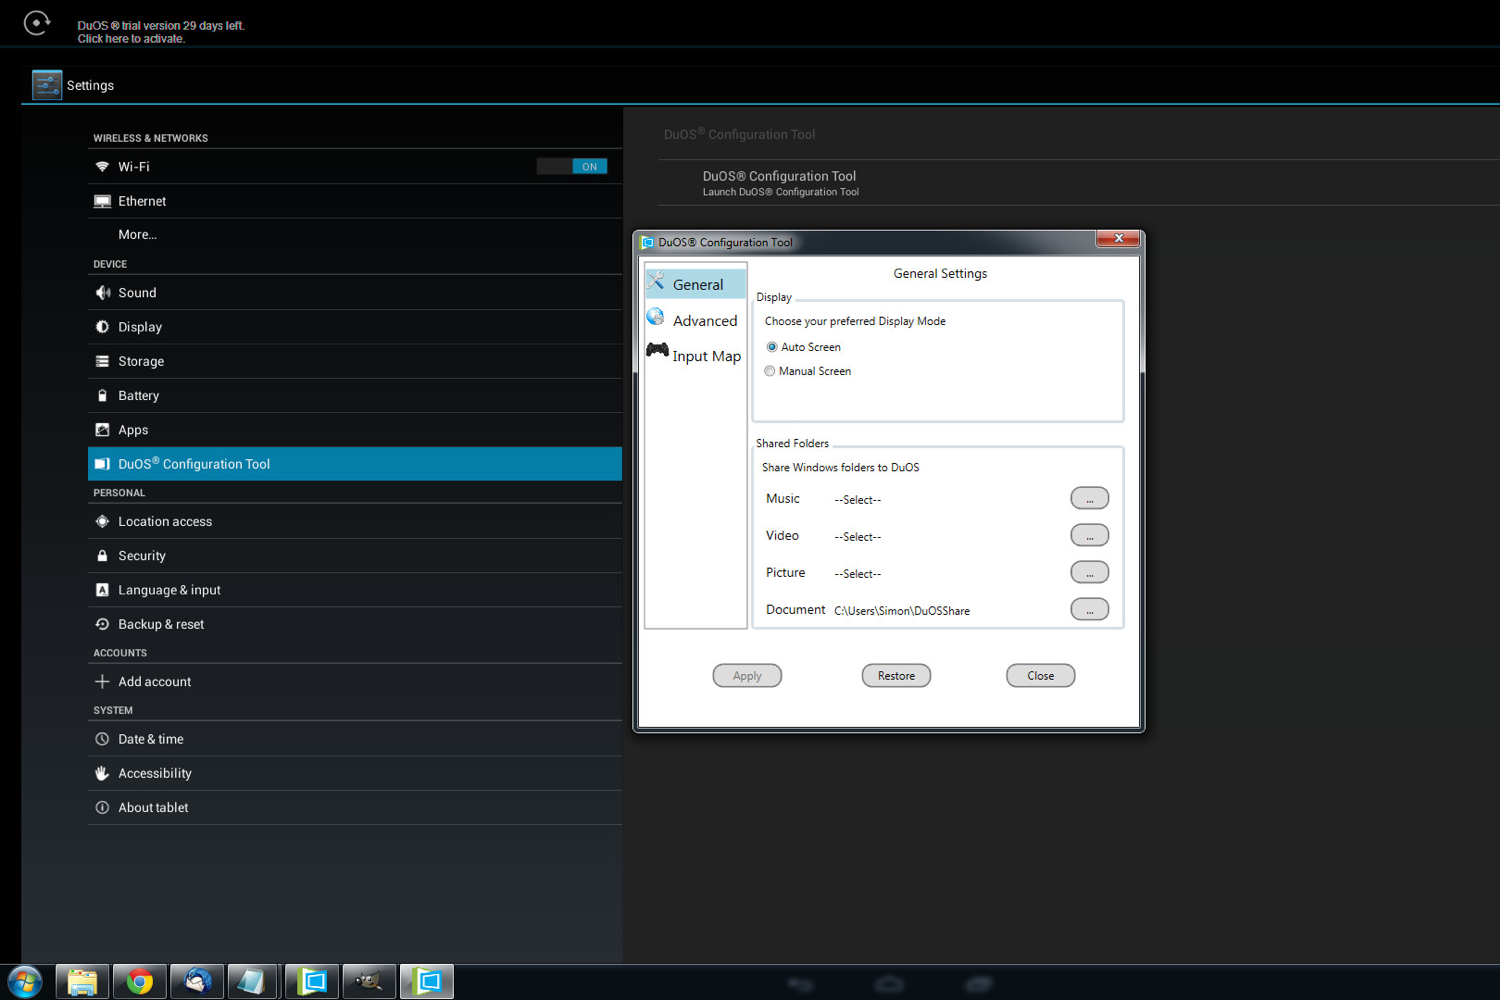The image size is (1500, 1000).
Task: Click the highlighted active DuOS taskbar button
Action: tap(427, 982)
